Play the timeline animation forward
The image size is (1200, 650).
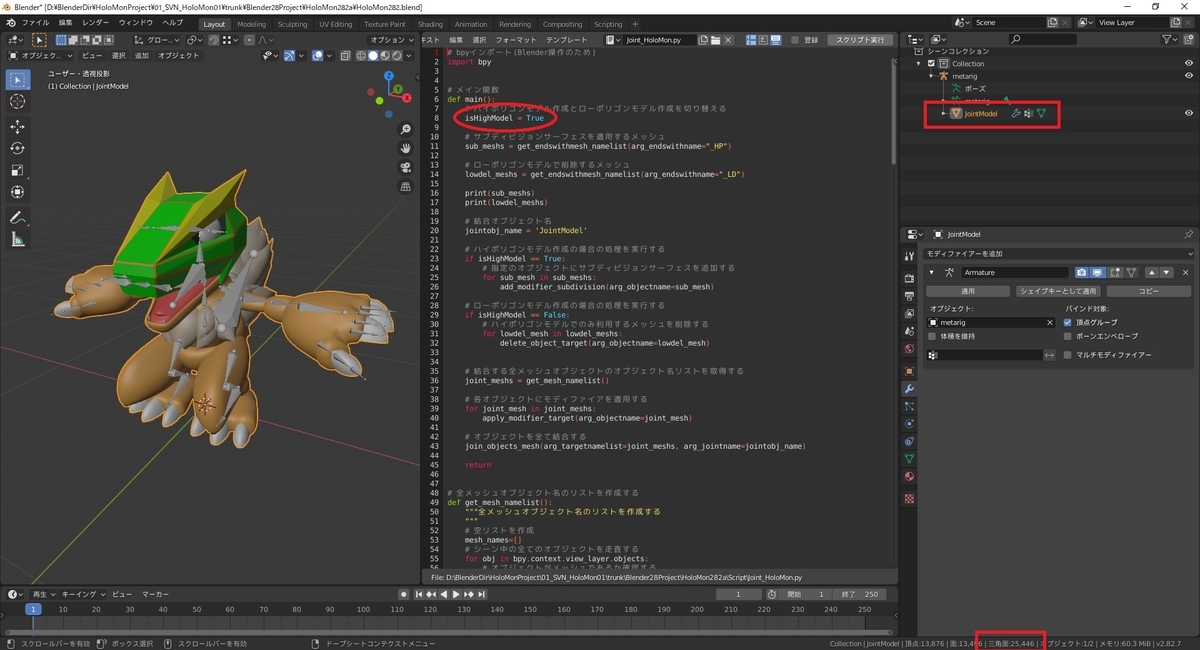pyautogui.click(x=456, y=594)
